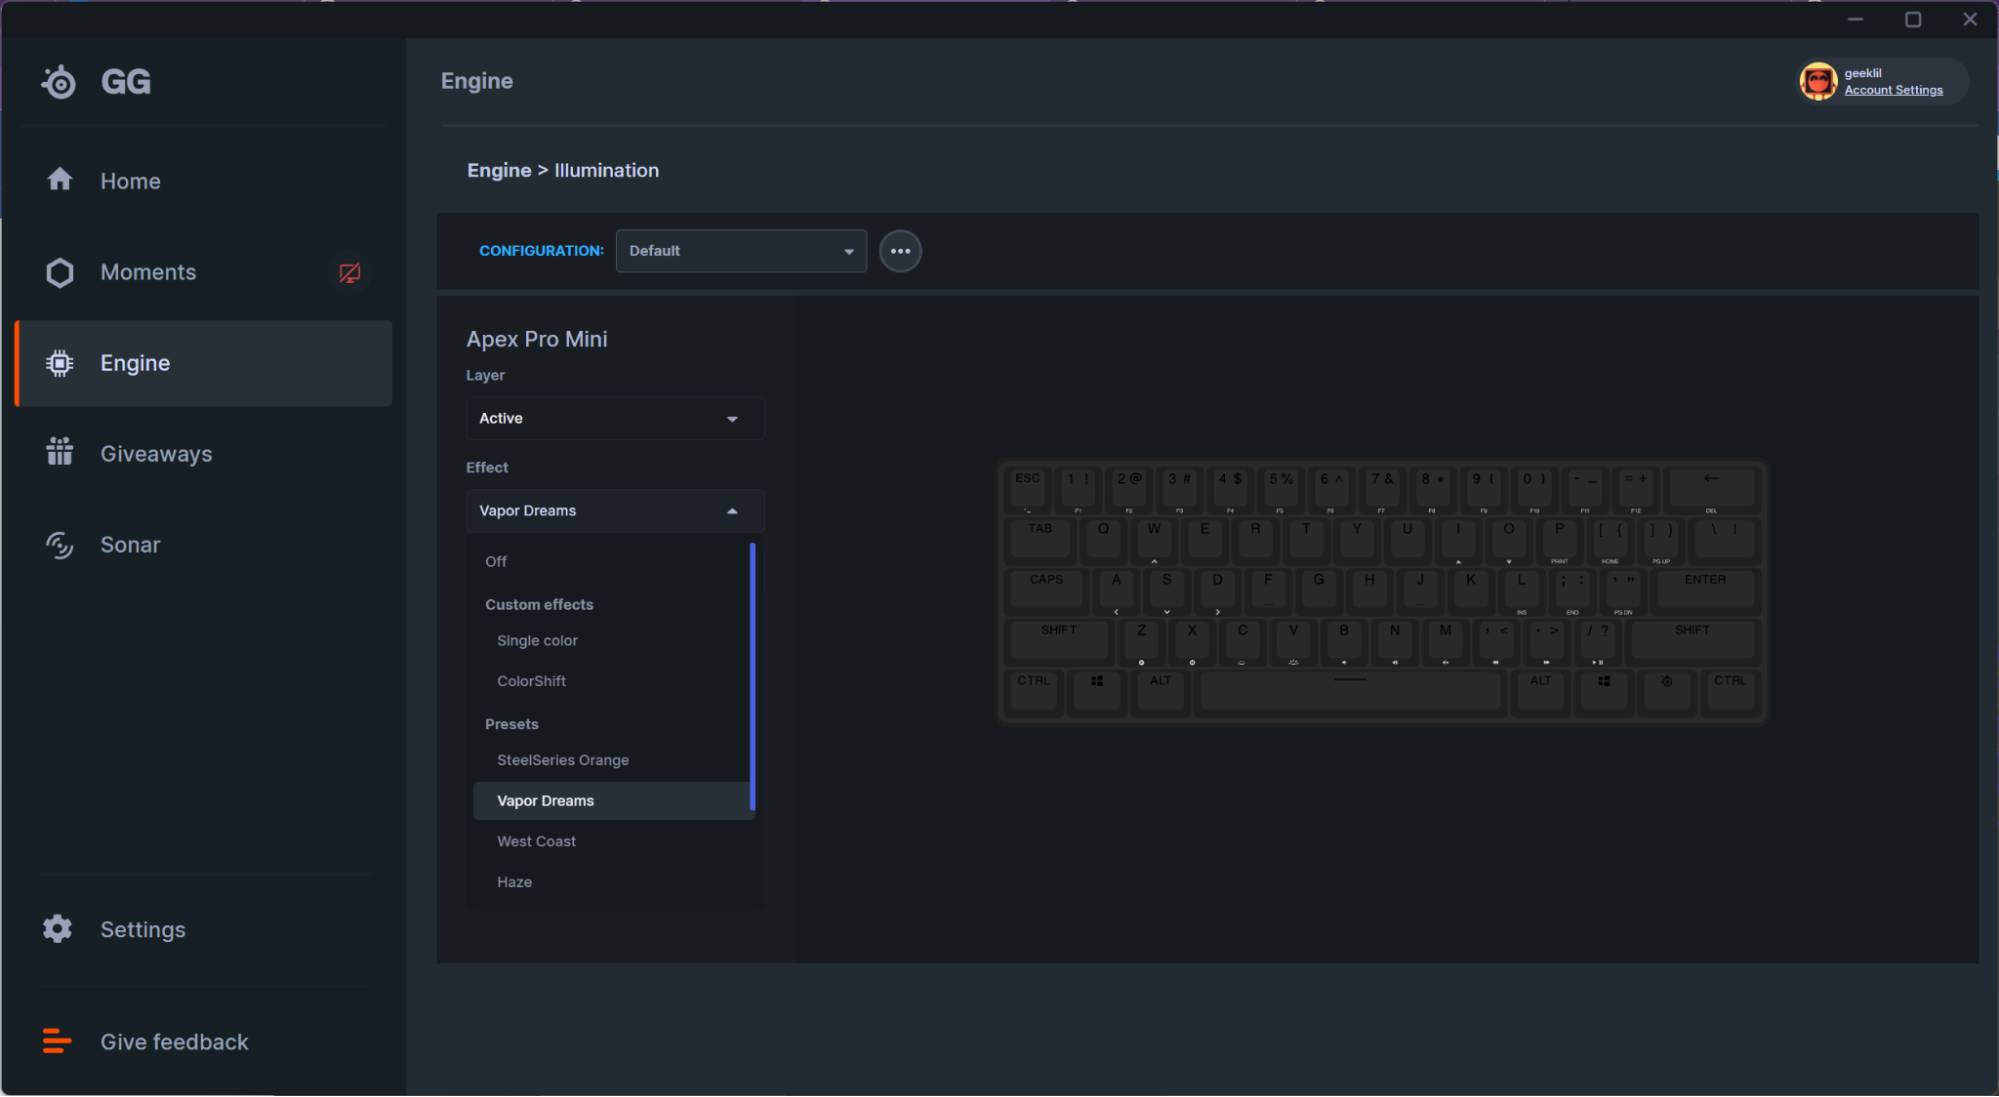The image size is (1999, 1097).
Task: Minimize the GG window
Action: tap(1855, 19)
